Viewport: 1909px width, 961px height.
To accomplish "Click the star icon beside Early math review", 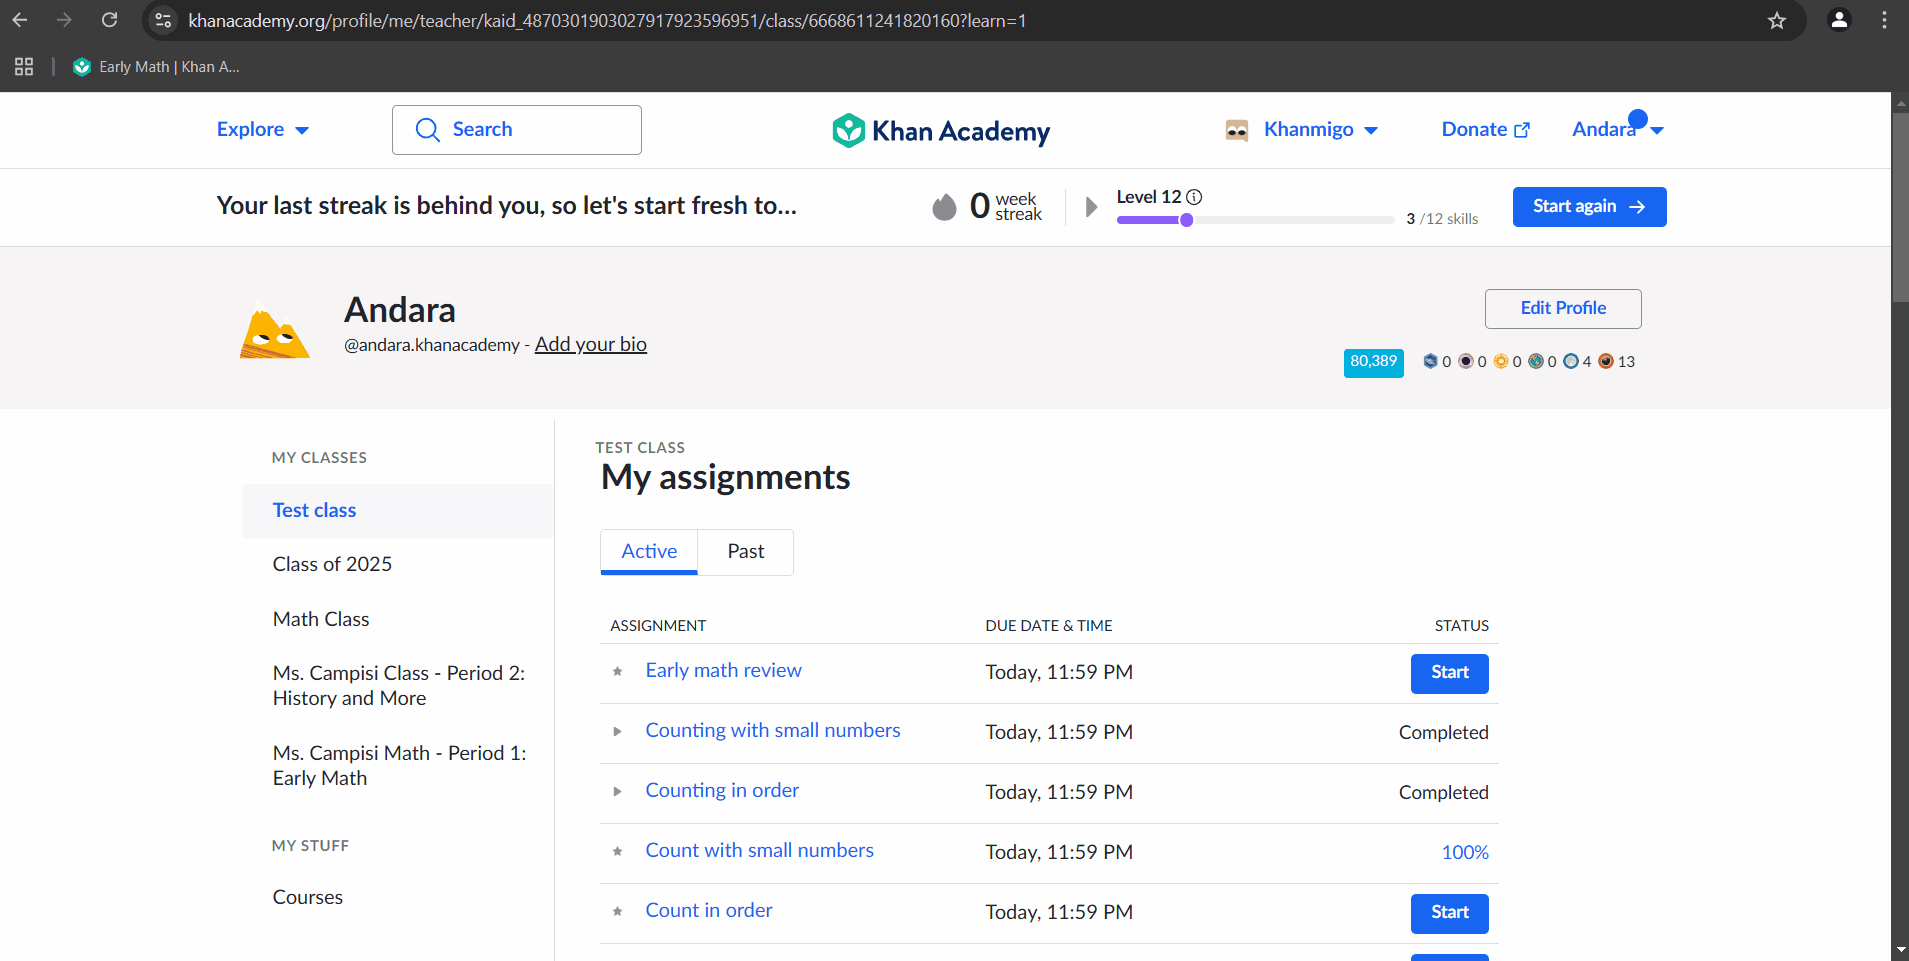I will point(618,671).
